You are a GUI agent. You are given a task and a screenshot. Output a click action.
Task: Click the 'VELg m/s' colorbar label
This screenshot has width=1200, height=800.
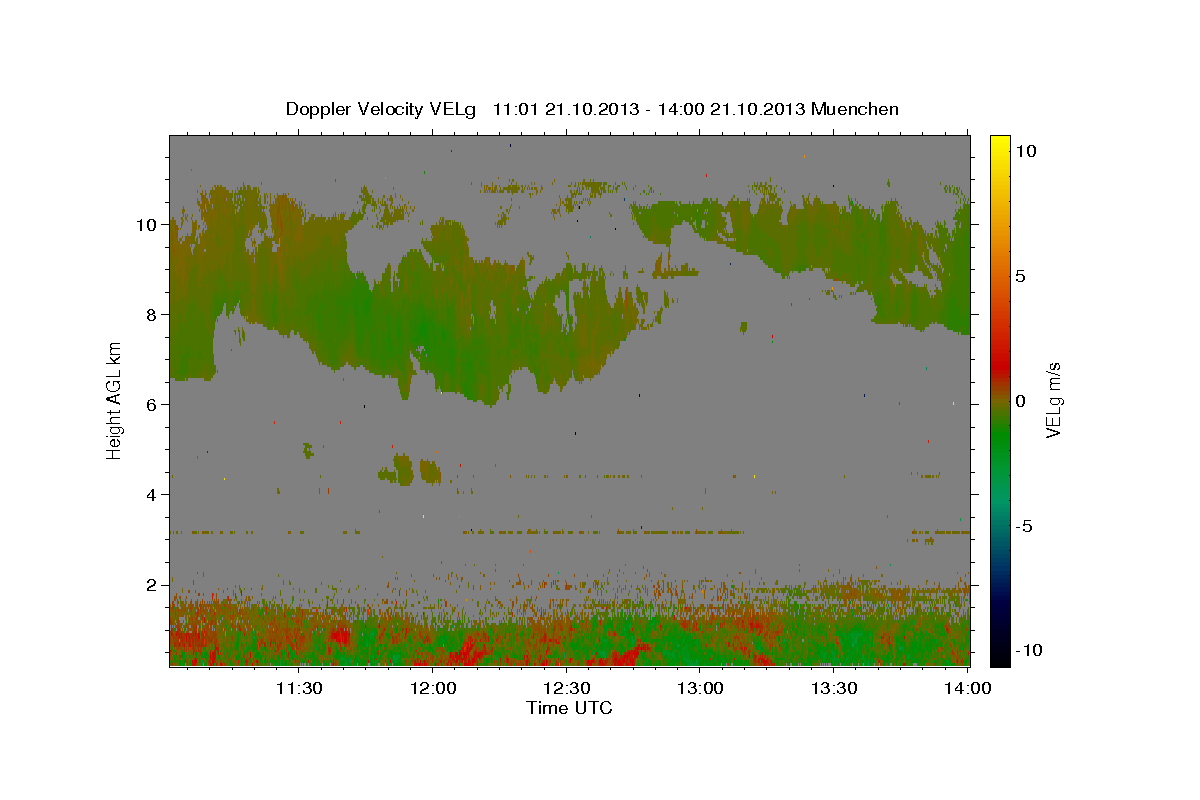(x=1054, y=400)
